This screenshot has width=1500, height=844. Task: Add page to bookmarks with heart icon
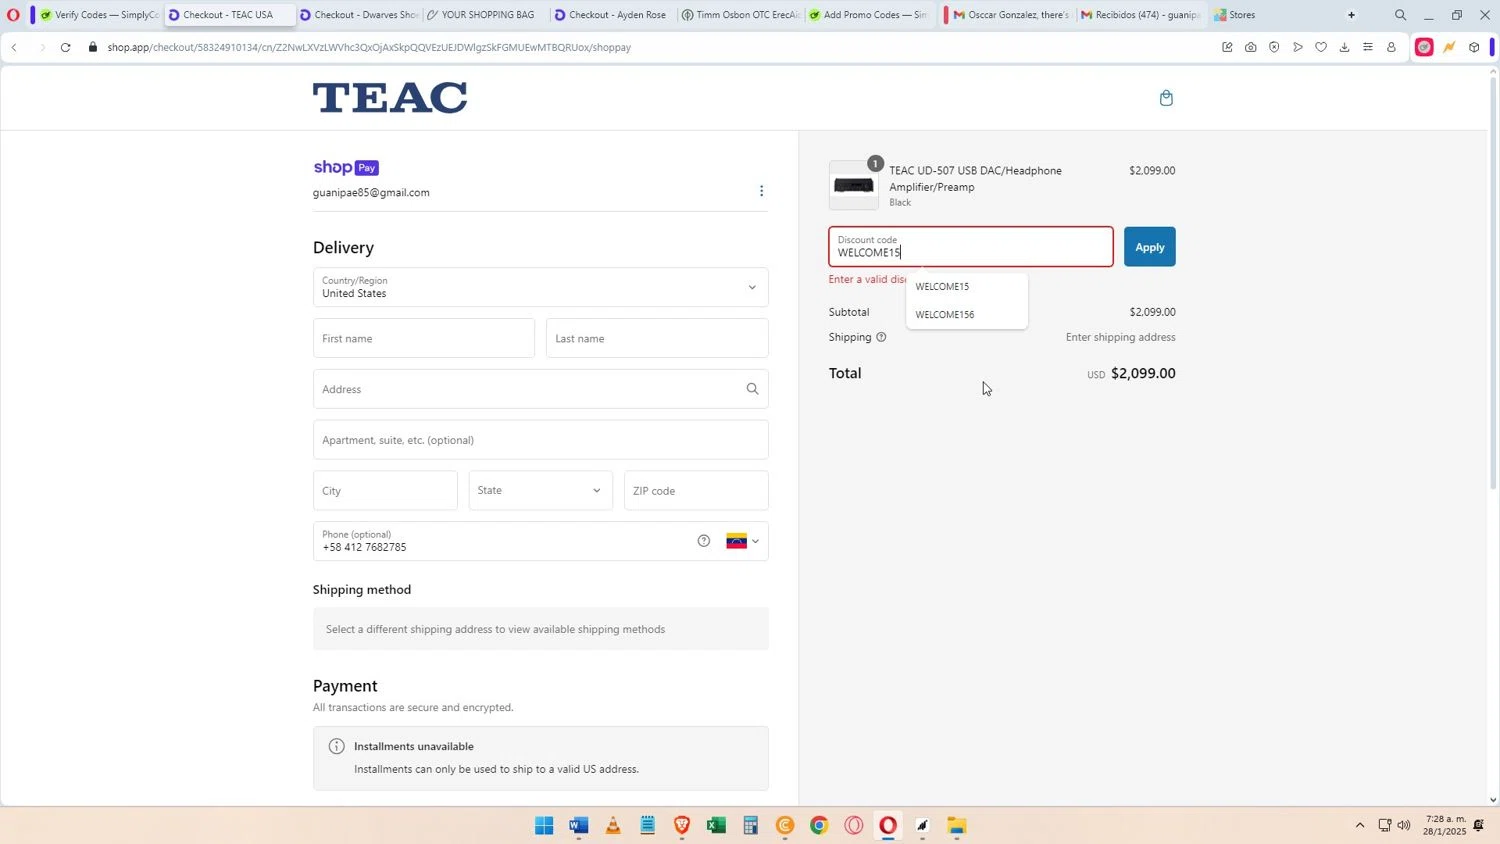coord(1321,47)
